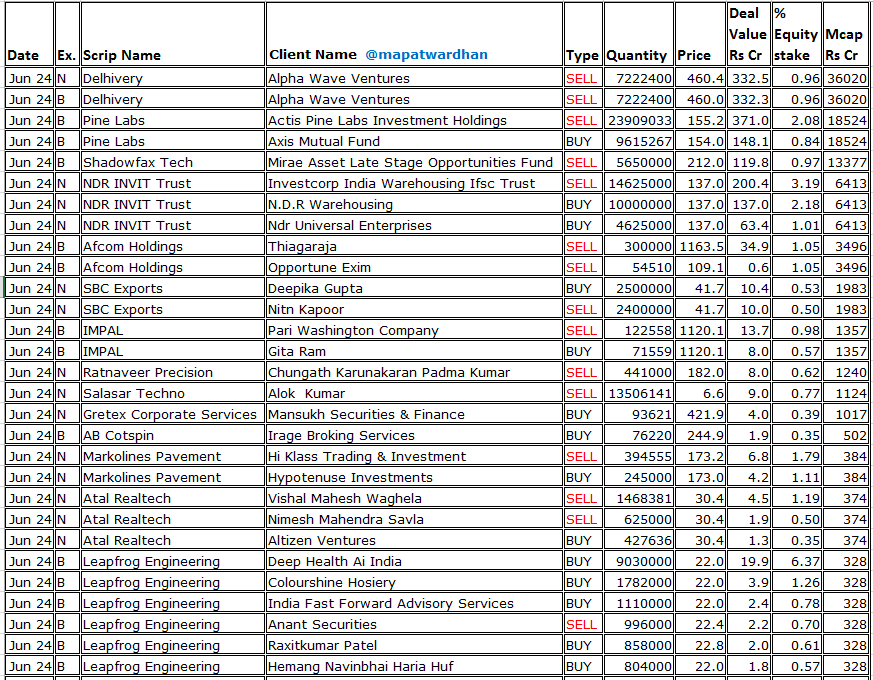Click the Nitn Kapoor client cell
Image resolution: width=873 pixels, height=680 pixels.
[414, 309]
